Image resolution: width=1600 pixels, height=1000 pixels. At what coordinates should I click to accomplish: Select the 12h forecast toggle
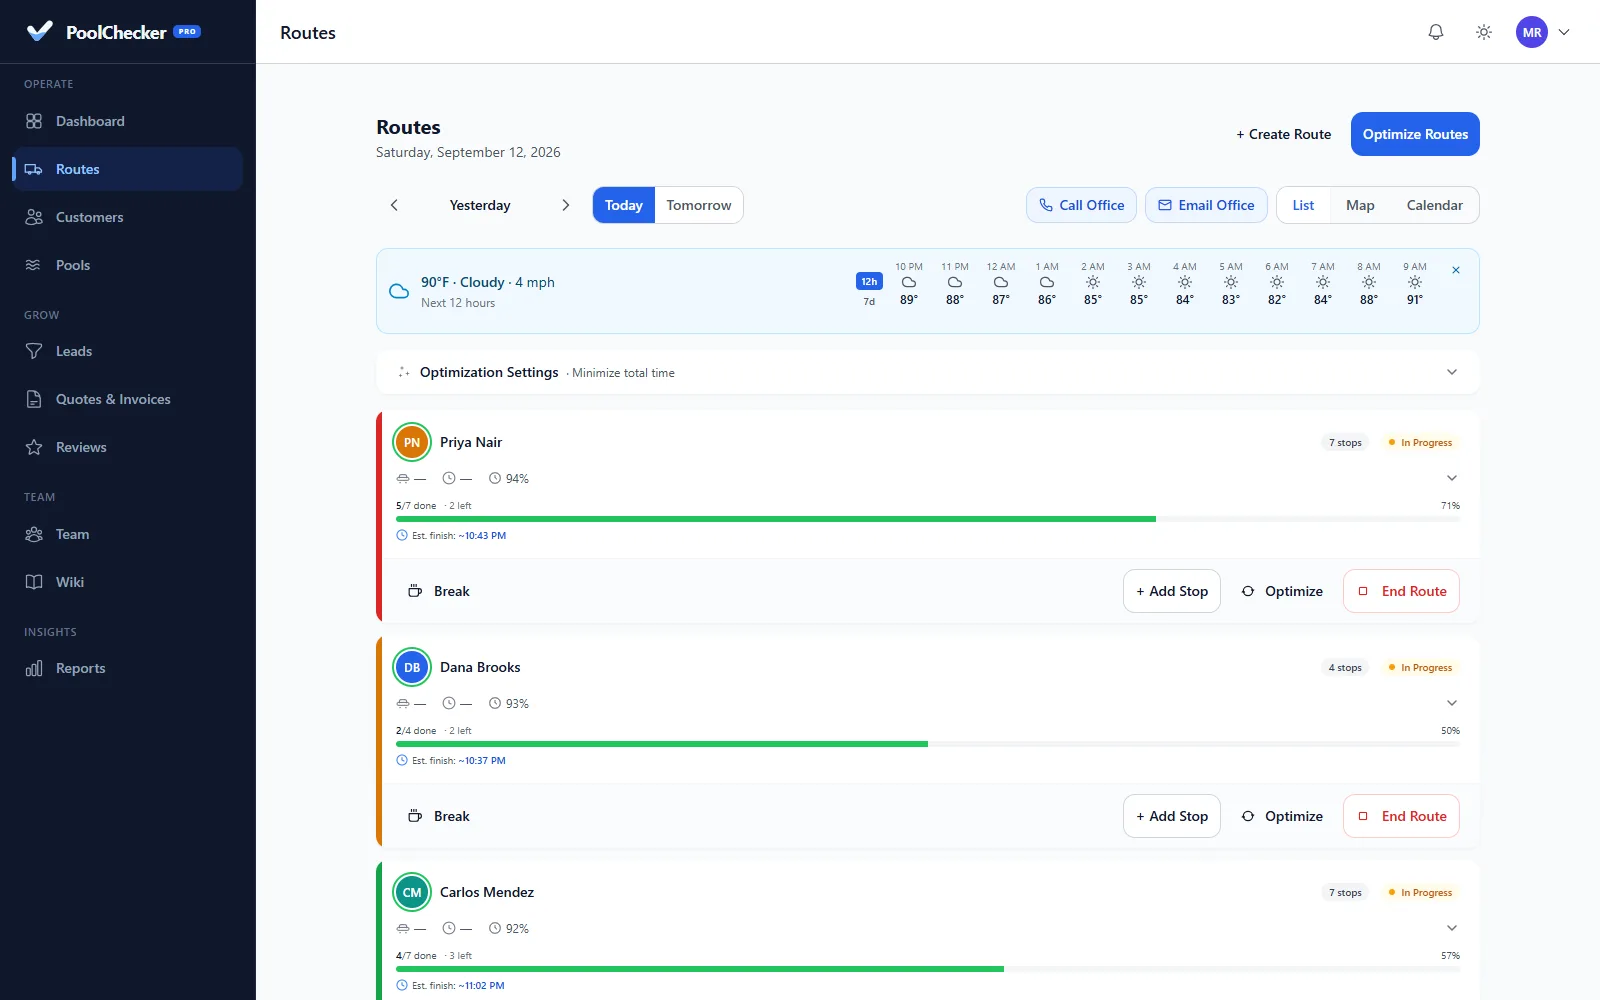(x=869, y=281)
